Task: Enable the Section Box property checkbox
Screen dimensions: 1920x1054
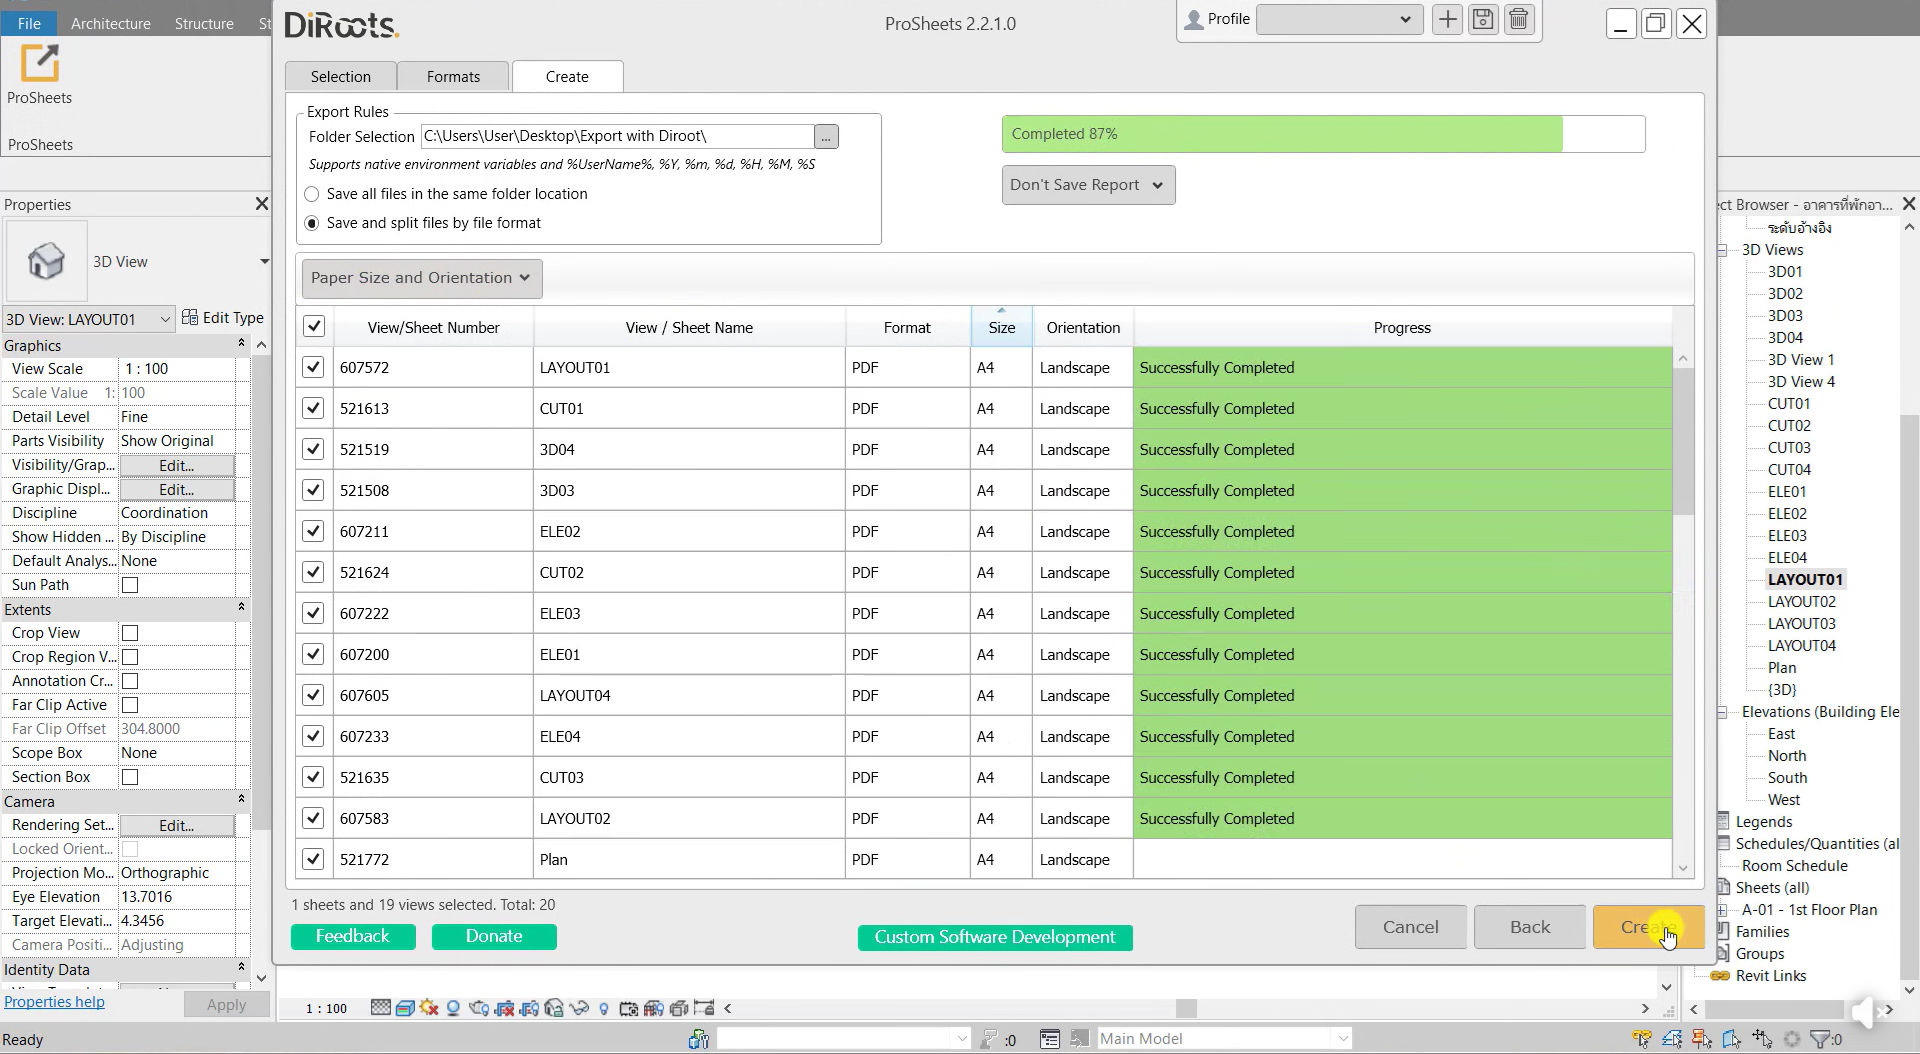Action: 130,777
